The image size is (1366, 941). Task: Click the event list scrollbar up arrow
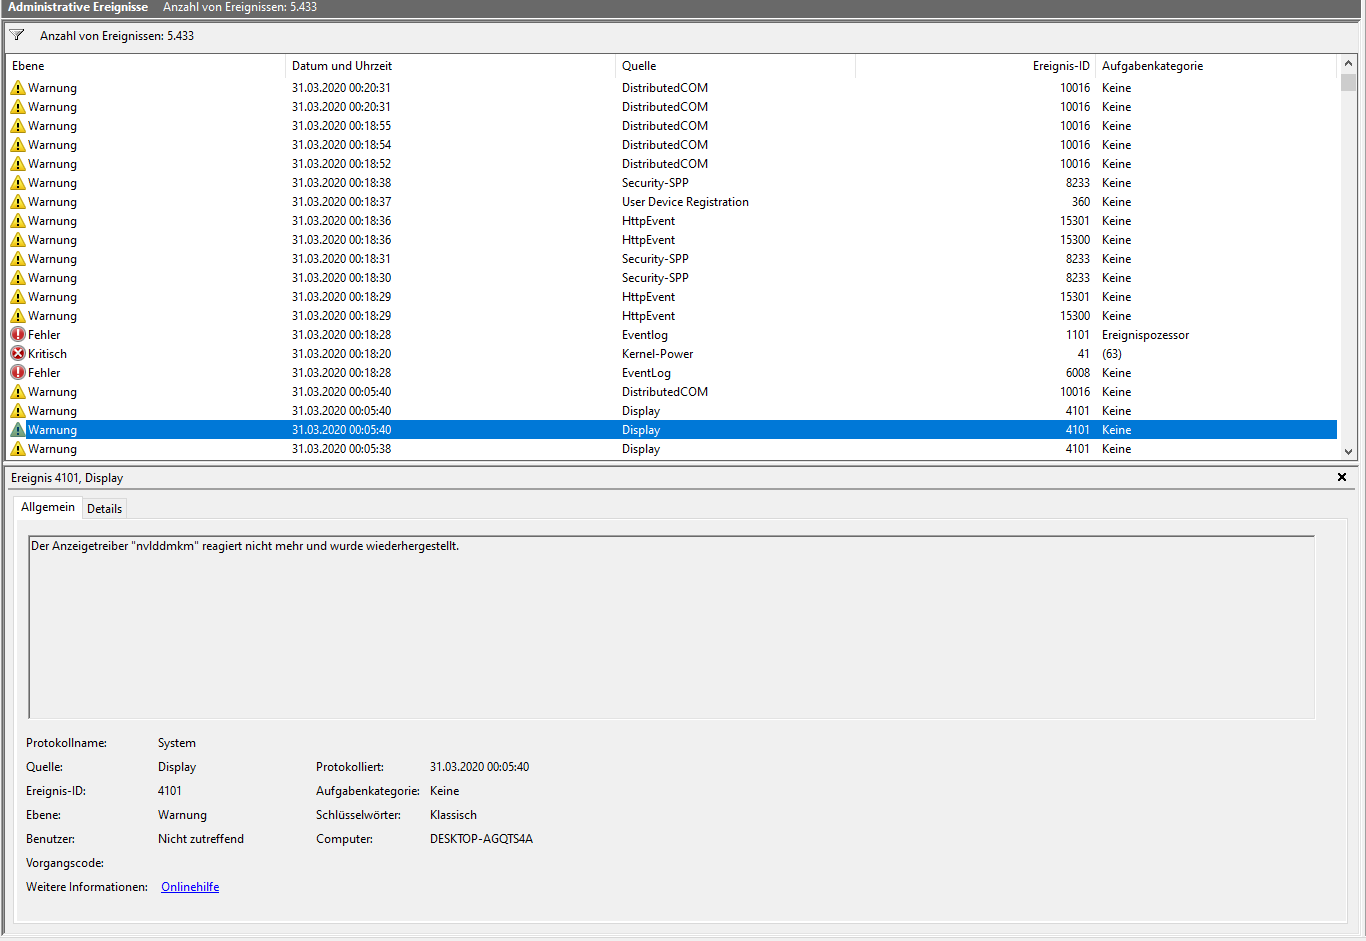click(x=1348, y=63)
